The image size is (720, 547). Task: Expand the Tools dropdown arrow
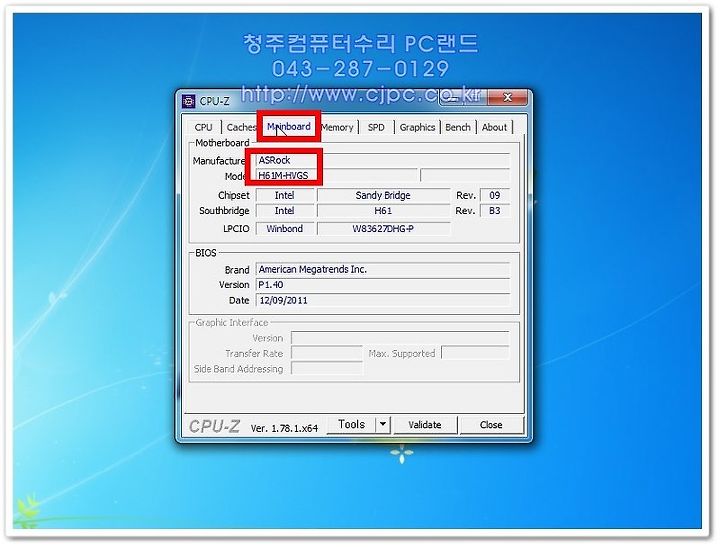click(x=383, y=425)
